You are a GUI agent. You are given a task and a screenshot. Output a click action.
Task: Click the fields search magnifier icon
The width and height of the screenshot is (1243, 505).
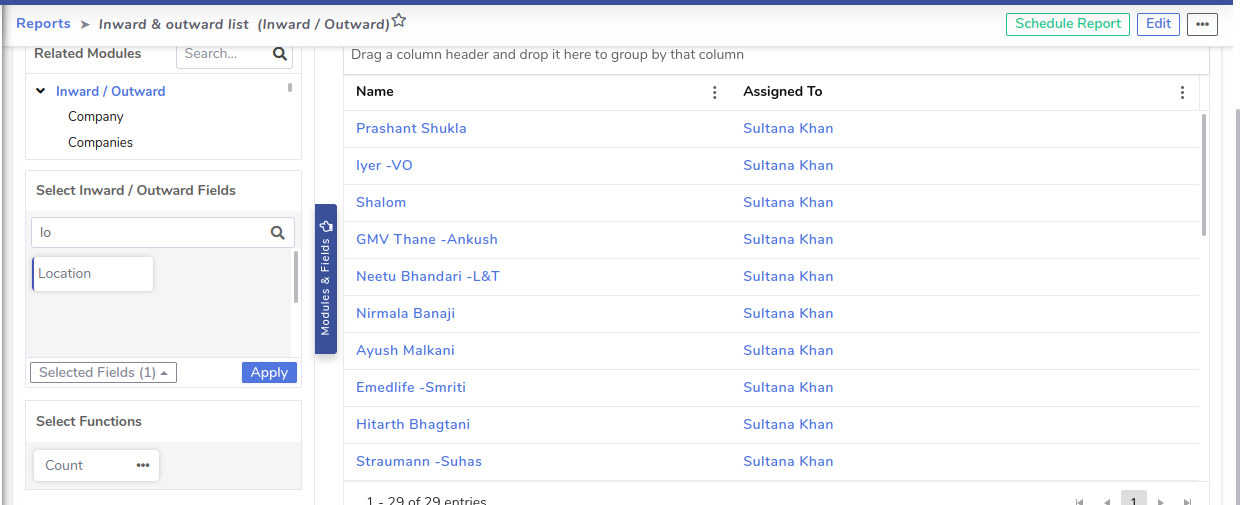tap(278, 233)
